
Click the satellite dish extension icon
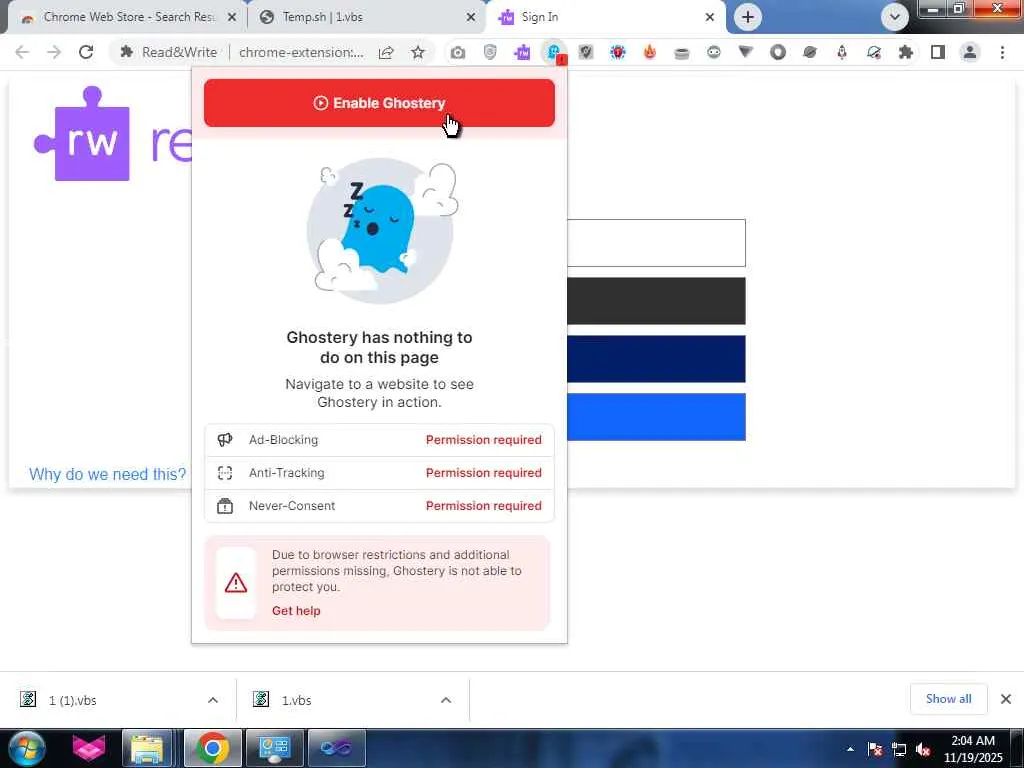point(874,52)
